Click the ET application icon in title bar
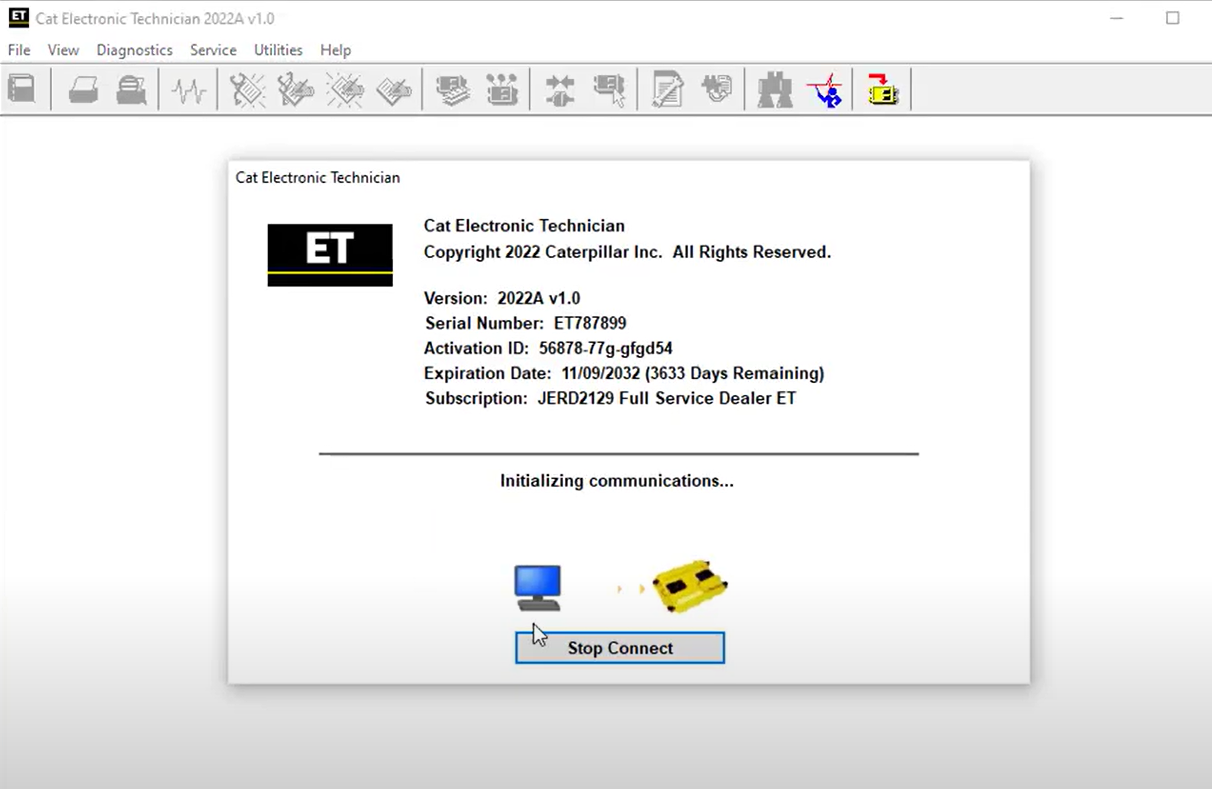The image size is (1212, 789). point(18,18)
